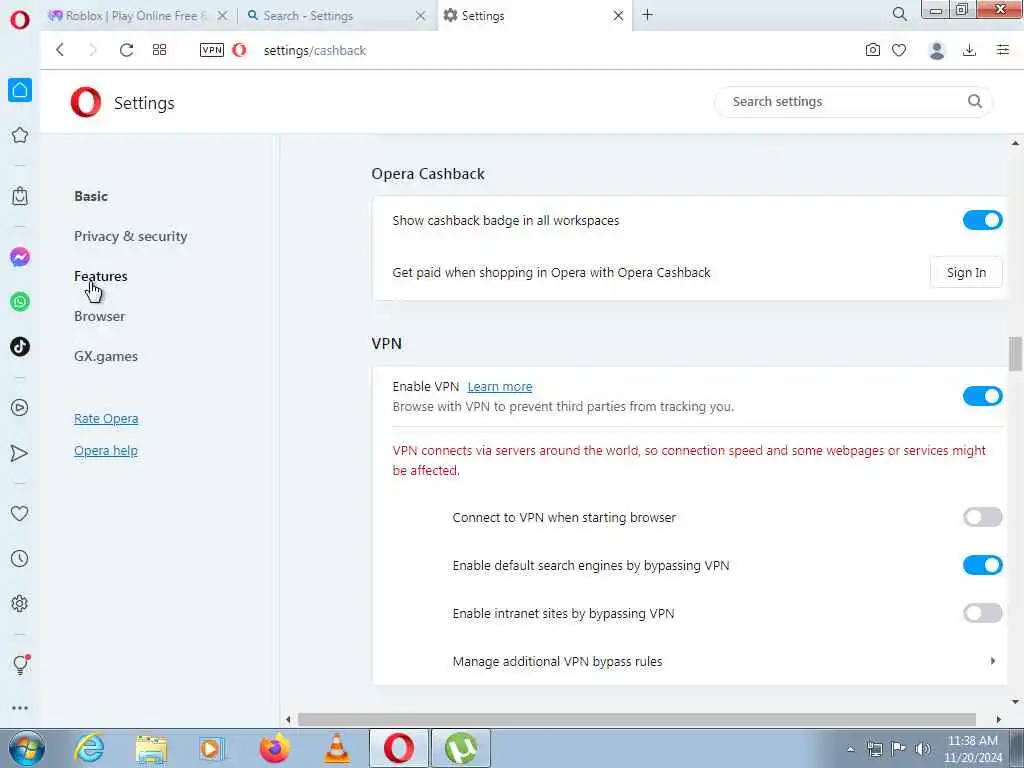The image size is (1024, 768).
Task: Select Basic in settings navigation
Action: 91,196
